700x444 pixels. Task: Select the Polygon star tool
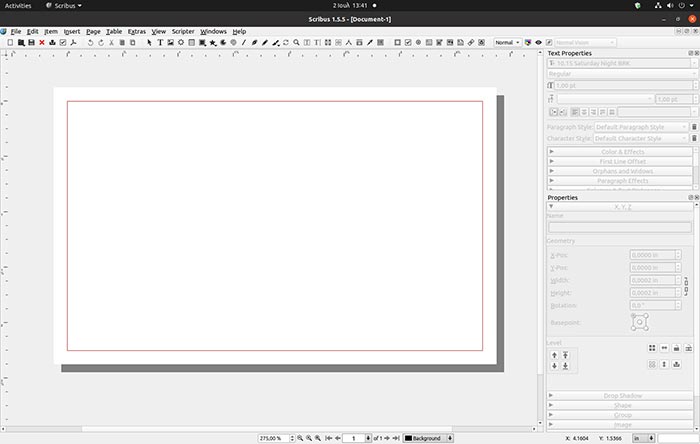213,42
